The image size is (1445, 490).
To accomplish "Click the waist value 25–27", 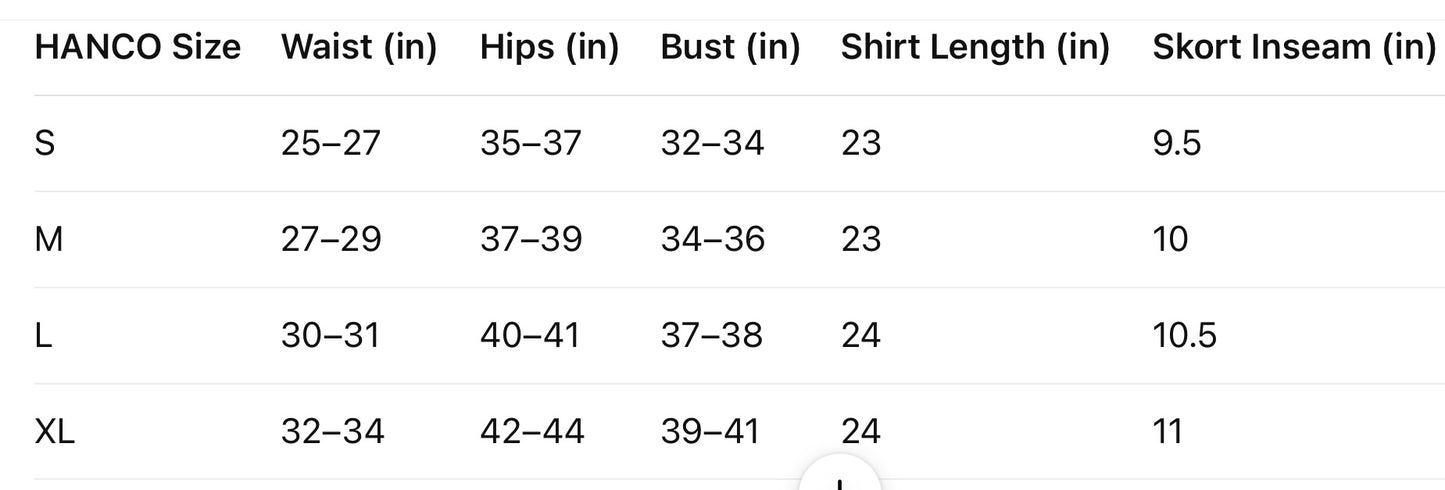I will pyautogui.click(x=331, y=143).
